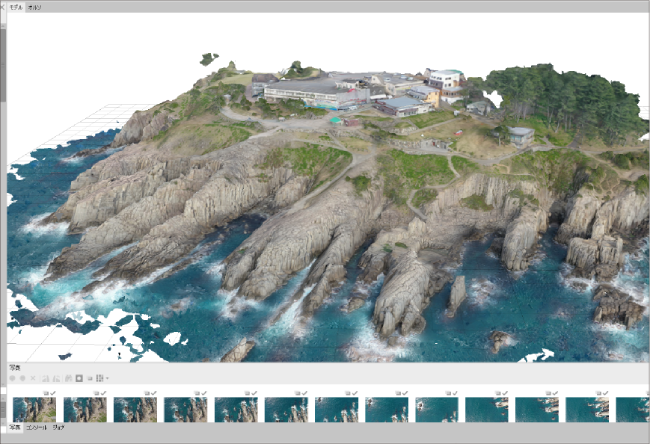Viewport: 650px width, 444px height.
Task: Open the コンソール tab at the bottom
Action: 36,427
